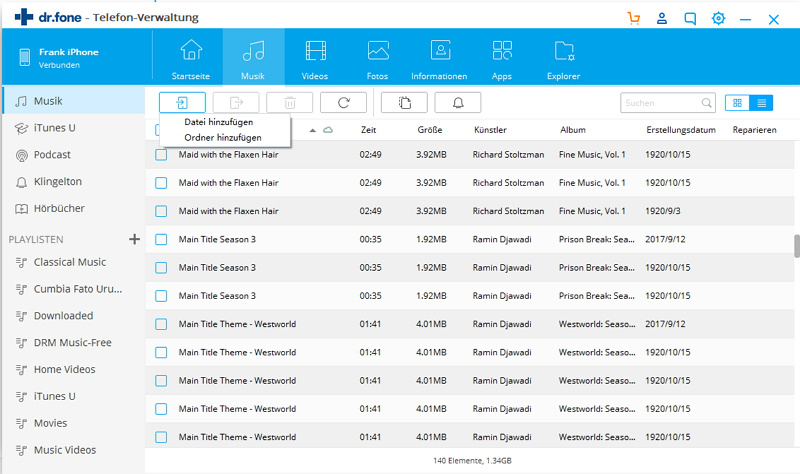The width and height of the screenshot is (800, 474).
Task: Open the DRM Music-Free playlist
Action: pos(74,343)
